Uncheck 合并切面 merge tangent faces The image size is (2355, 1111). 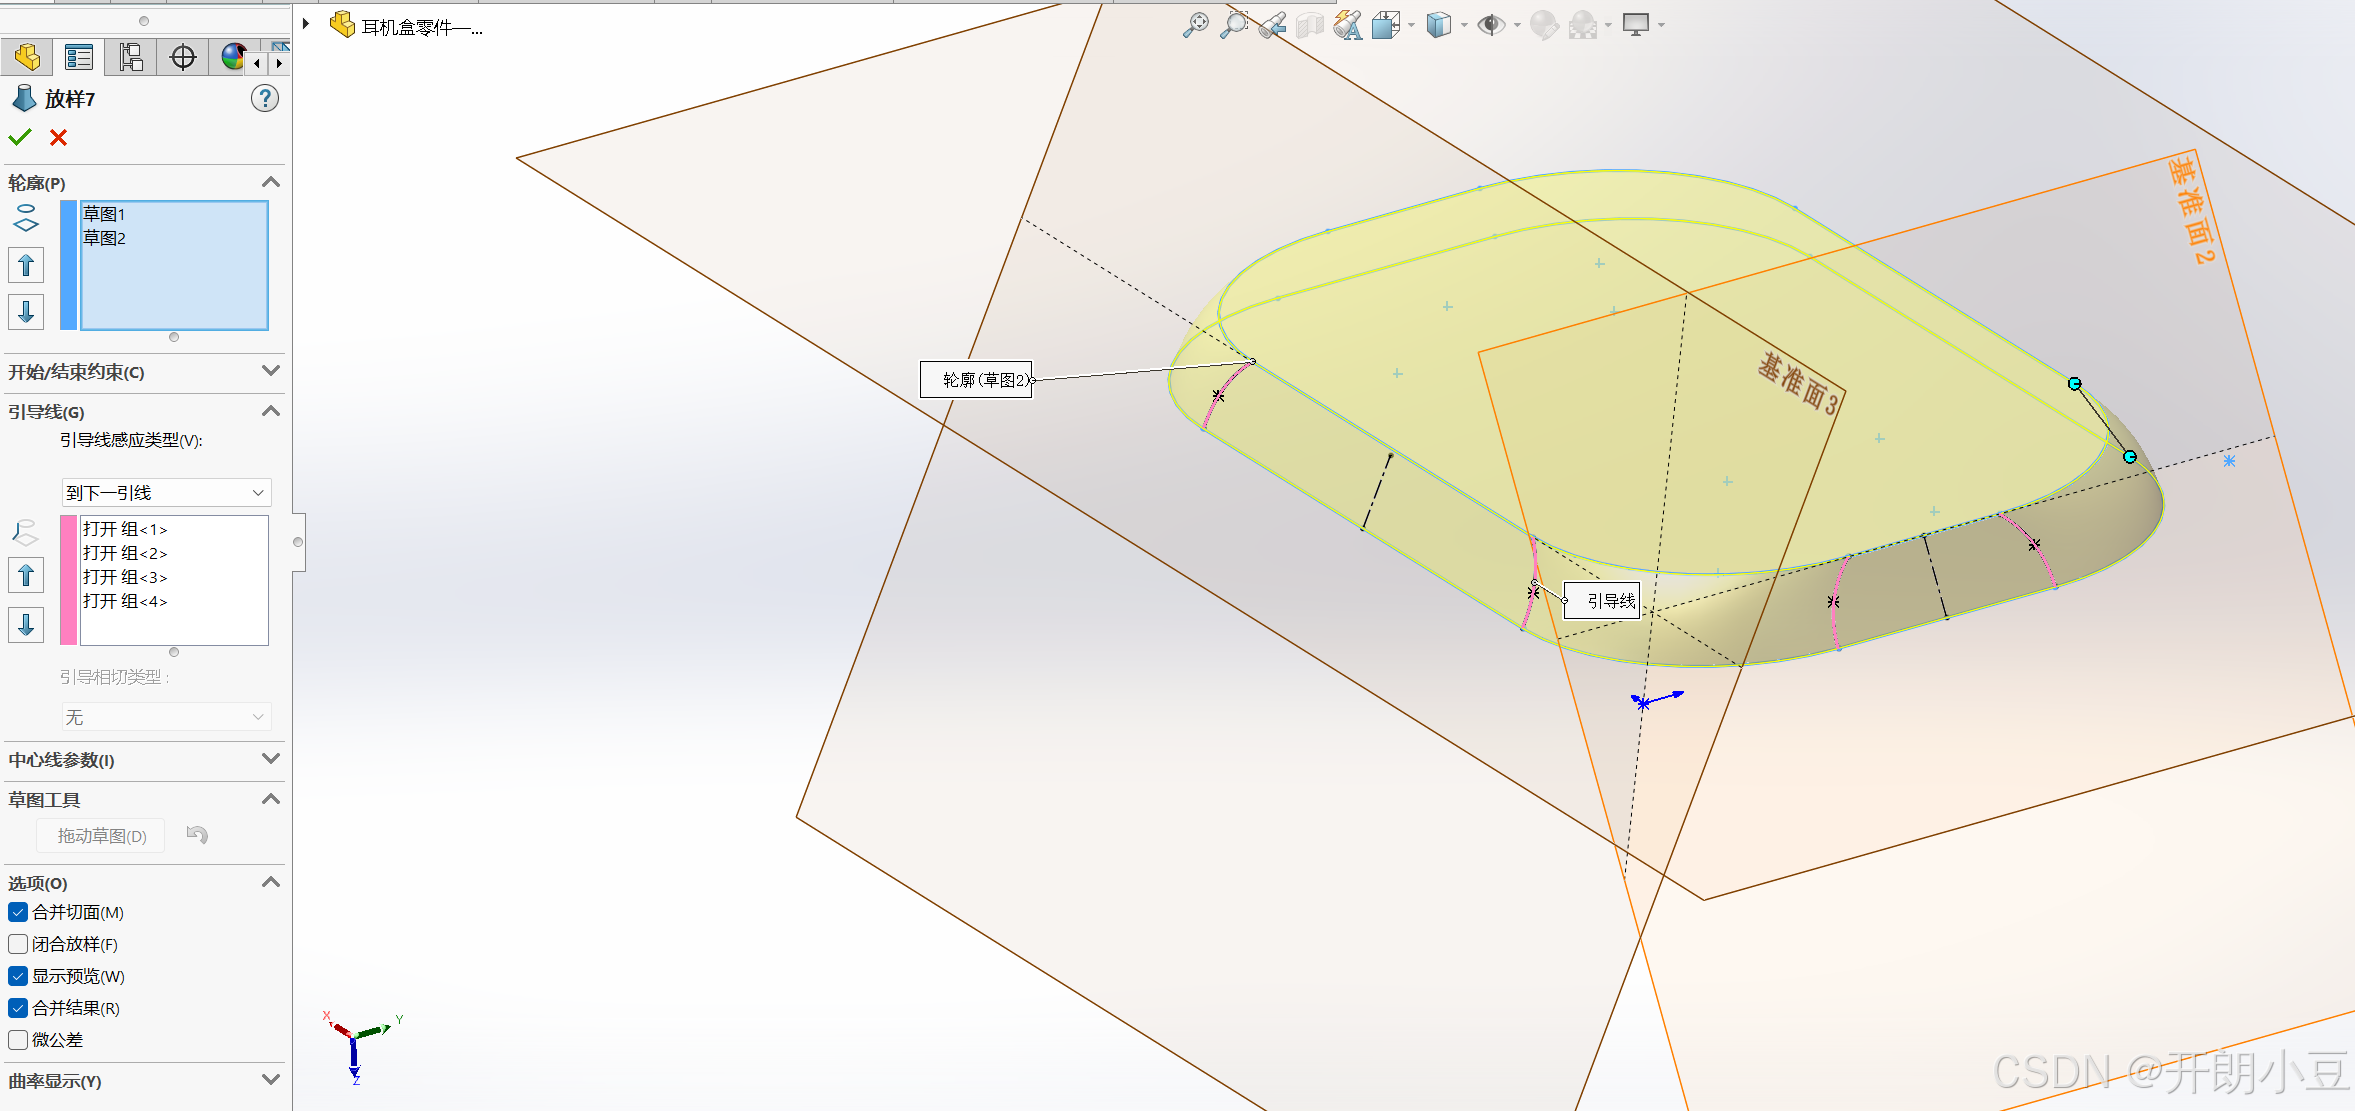coord(18,912)
